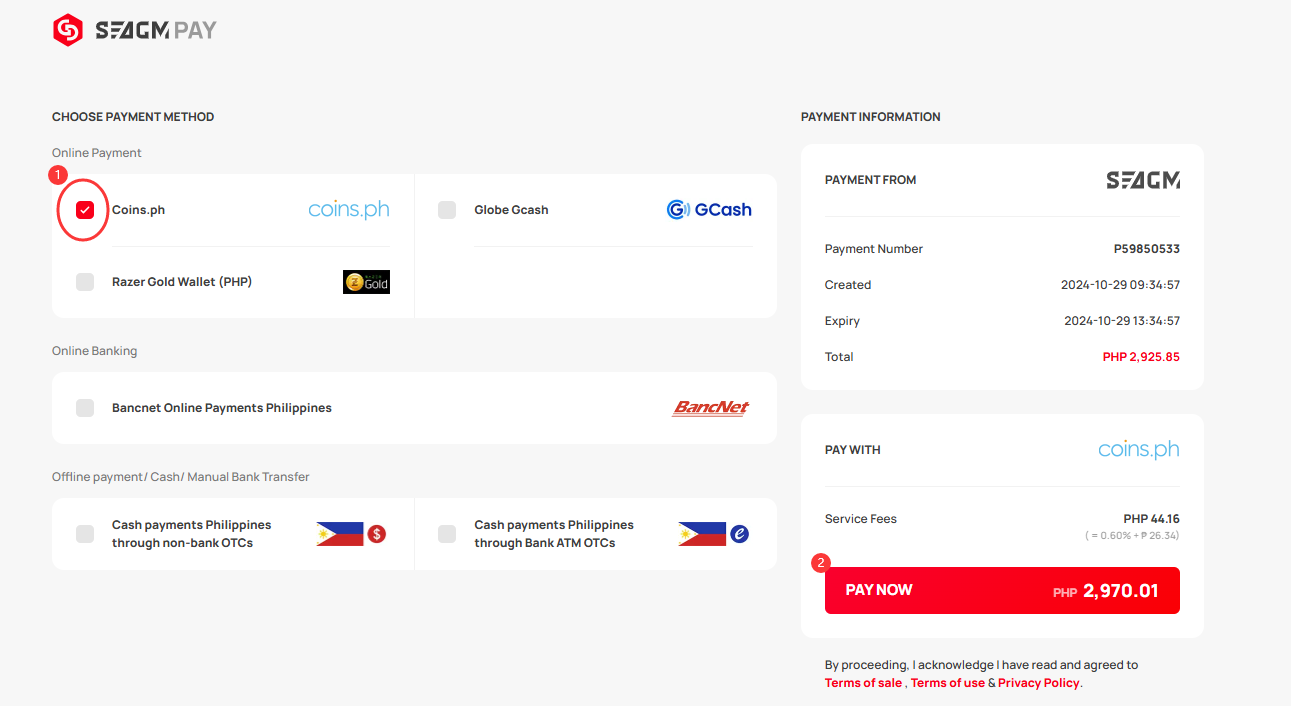The width and height of the screenshot is (1291, 706).
Task: Open the Terms of sale link
Action: tap(863, 683)
